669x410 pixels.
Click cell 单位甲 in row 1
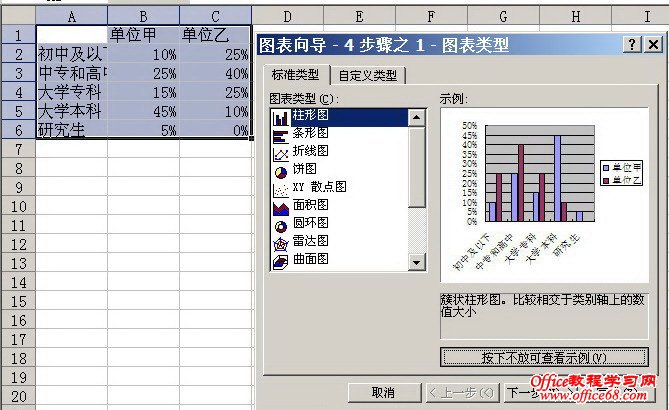coord(143,35)
